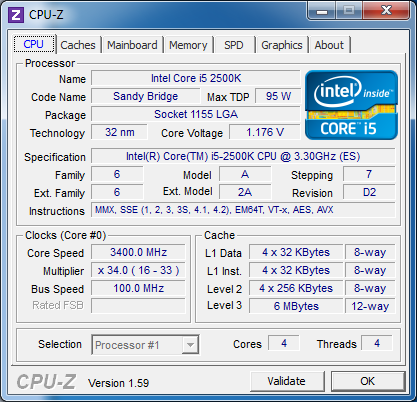This screenshot has height=402, width=417.
Task: Open the Processor #1 selection dropdown arrow
Action: [190, 345]
